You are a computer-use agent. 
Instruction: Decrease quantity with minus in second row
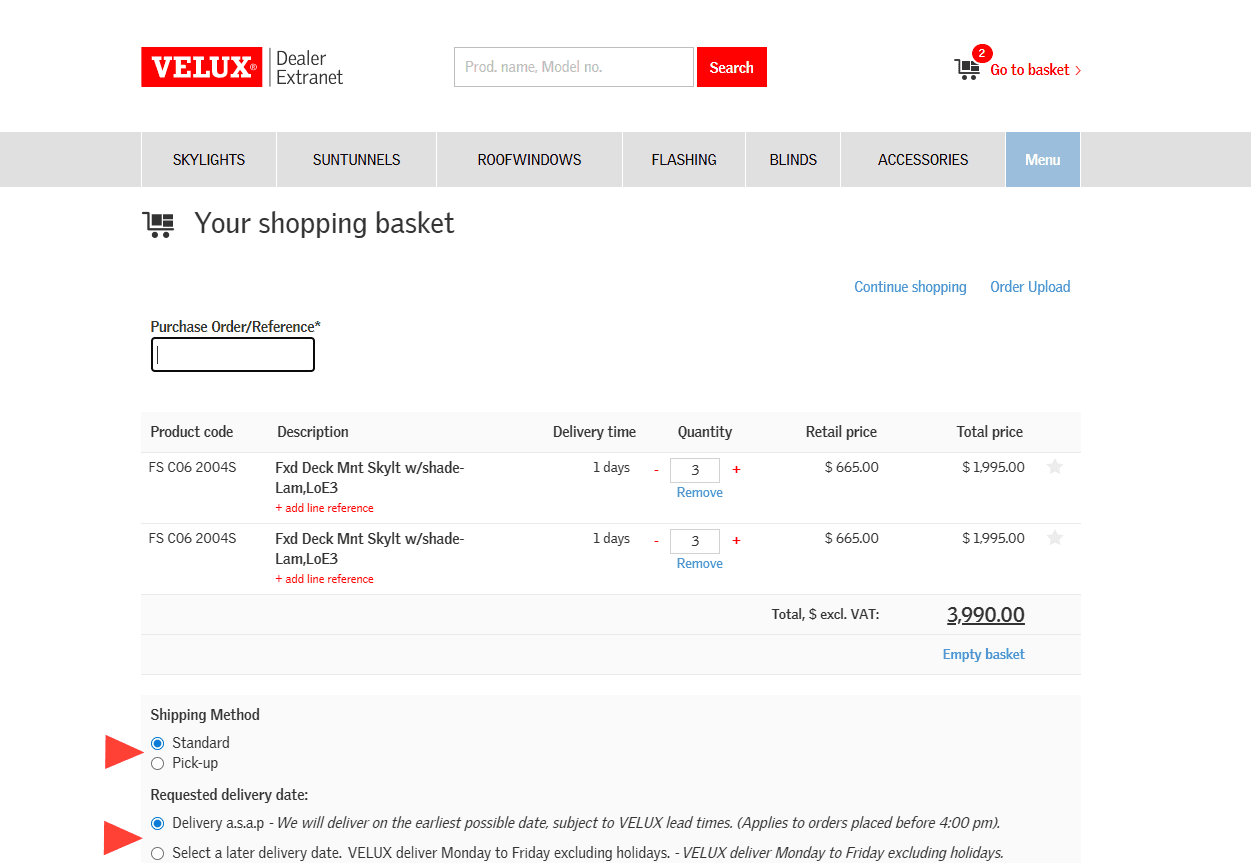pyautogui.click(x=657, y=541)
